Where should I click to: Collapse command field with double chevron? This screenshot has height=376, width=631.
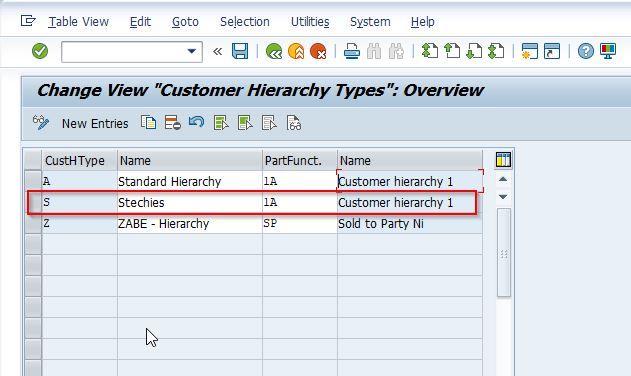(x=217, y=51)
